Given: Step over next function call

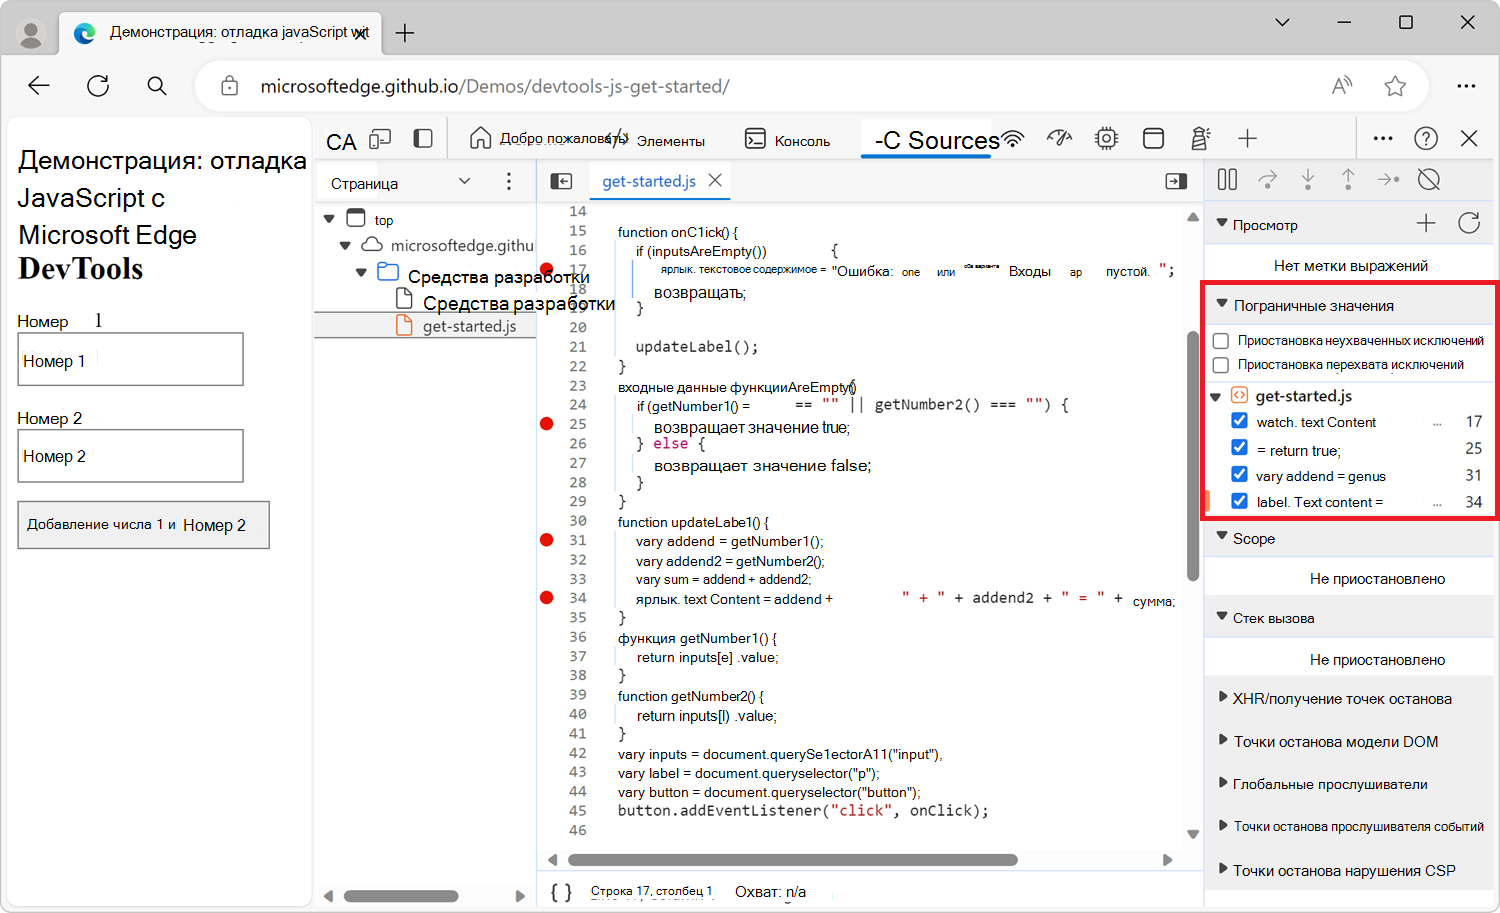Looking at the screenshot, I should click(1267, 179).
